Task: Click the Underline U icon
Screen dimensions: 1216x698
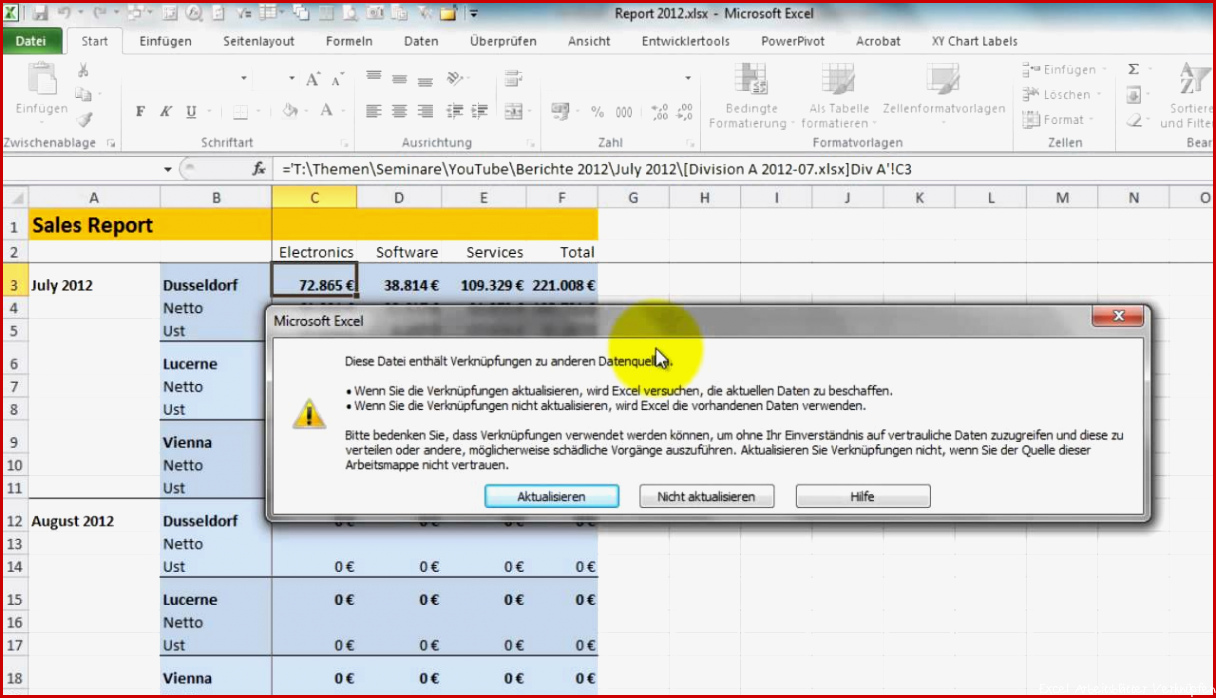Action: [x=191, y=112]
